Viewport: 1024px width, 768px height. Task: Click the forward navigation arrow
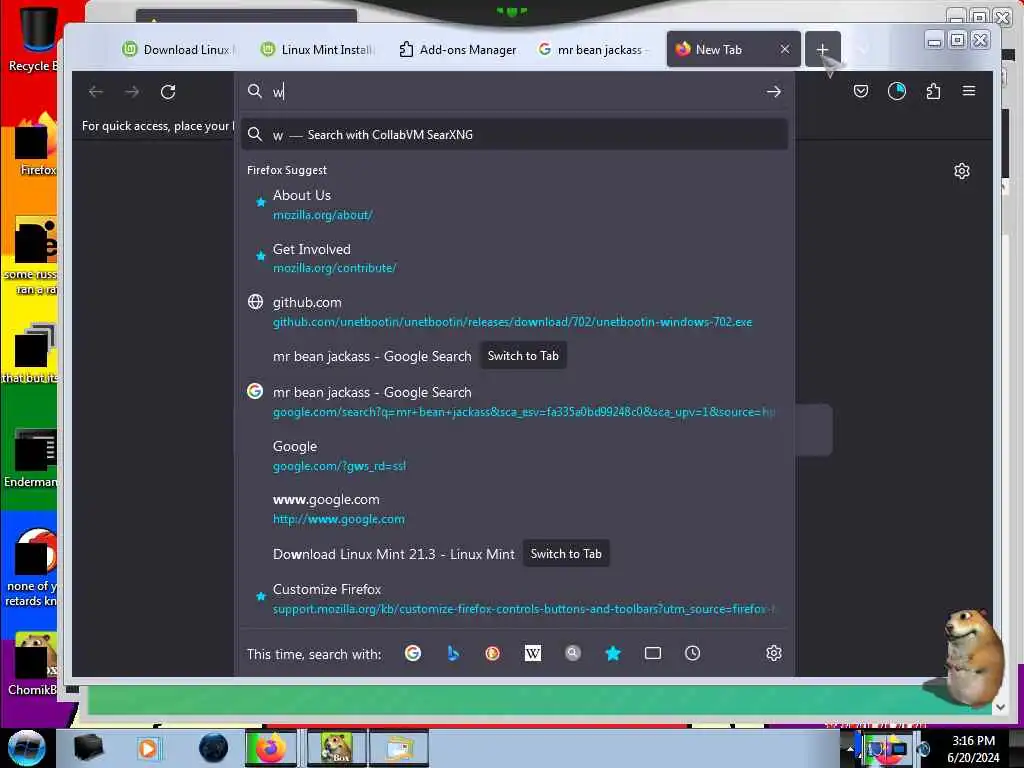coord(132,92)
